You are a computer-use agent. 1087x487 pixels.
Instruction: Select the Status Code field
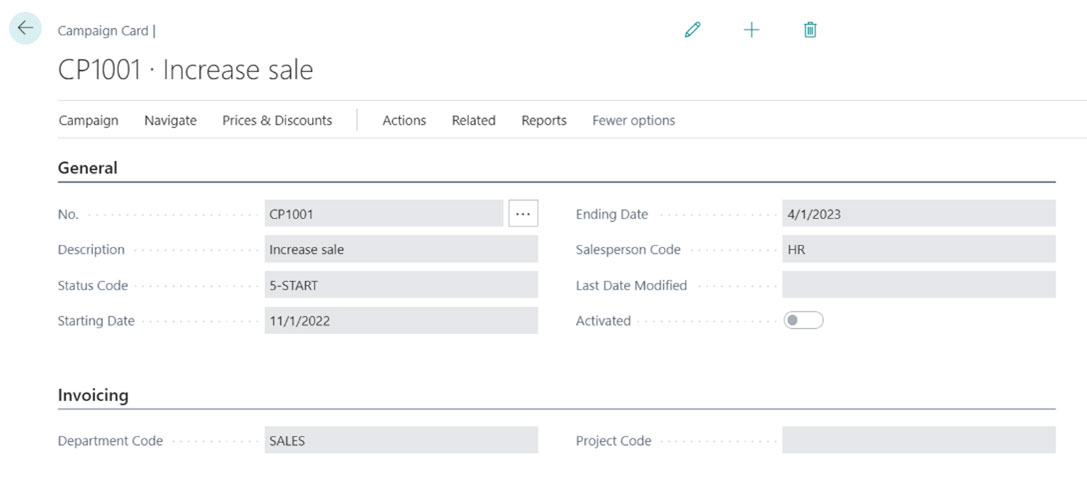[400, 285]
